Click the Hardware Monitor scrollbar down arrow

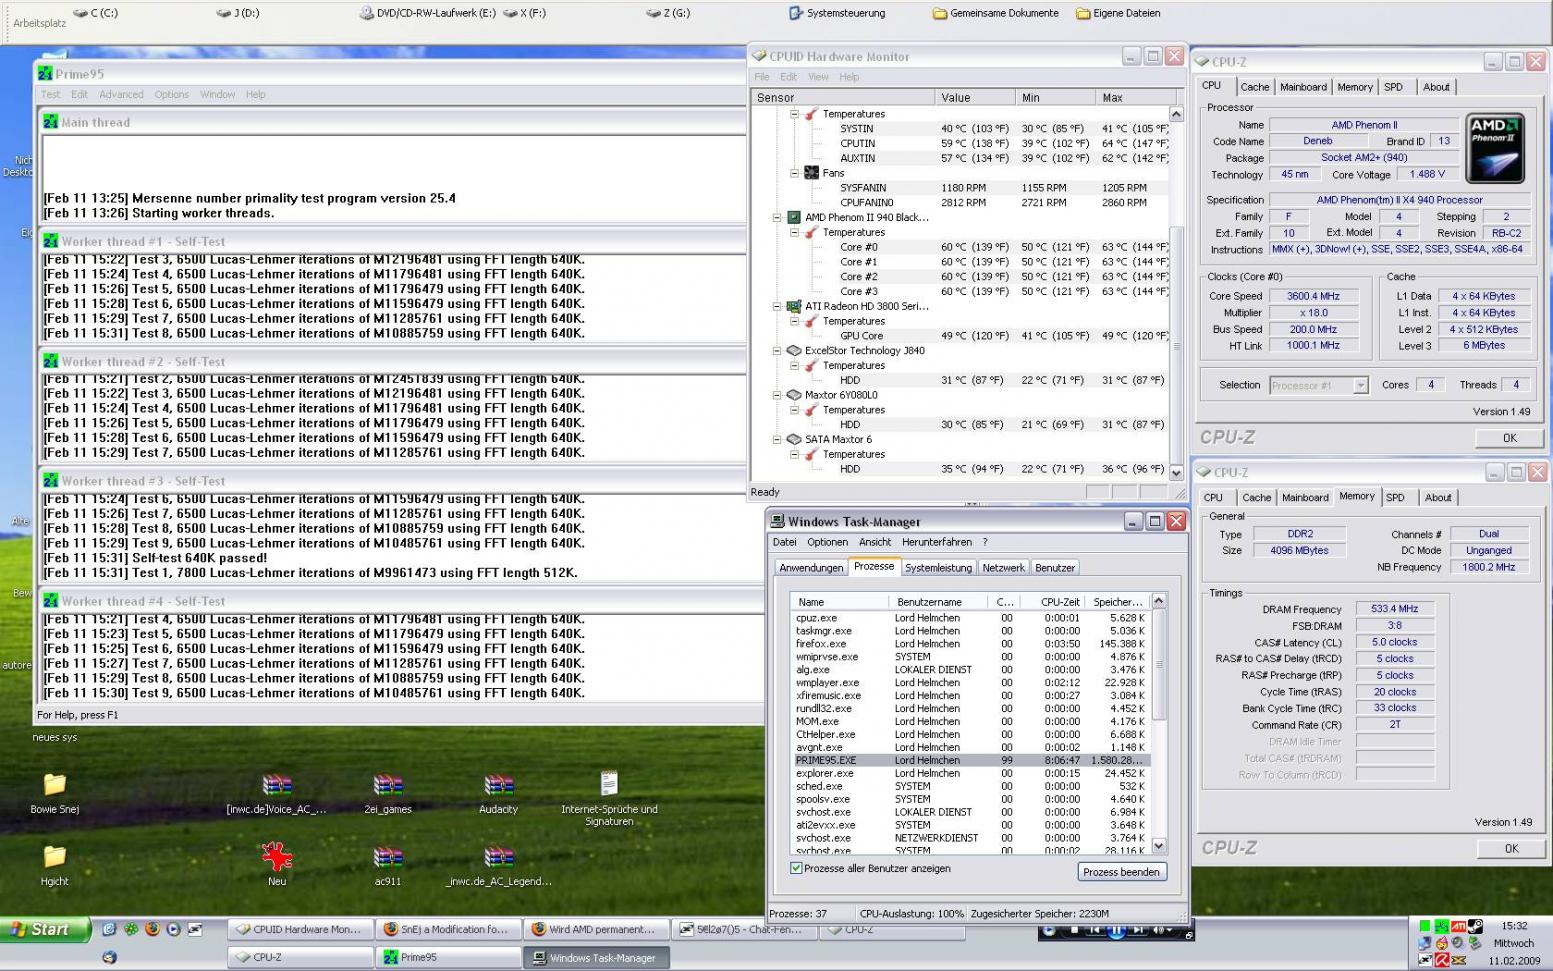1176,473
